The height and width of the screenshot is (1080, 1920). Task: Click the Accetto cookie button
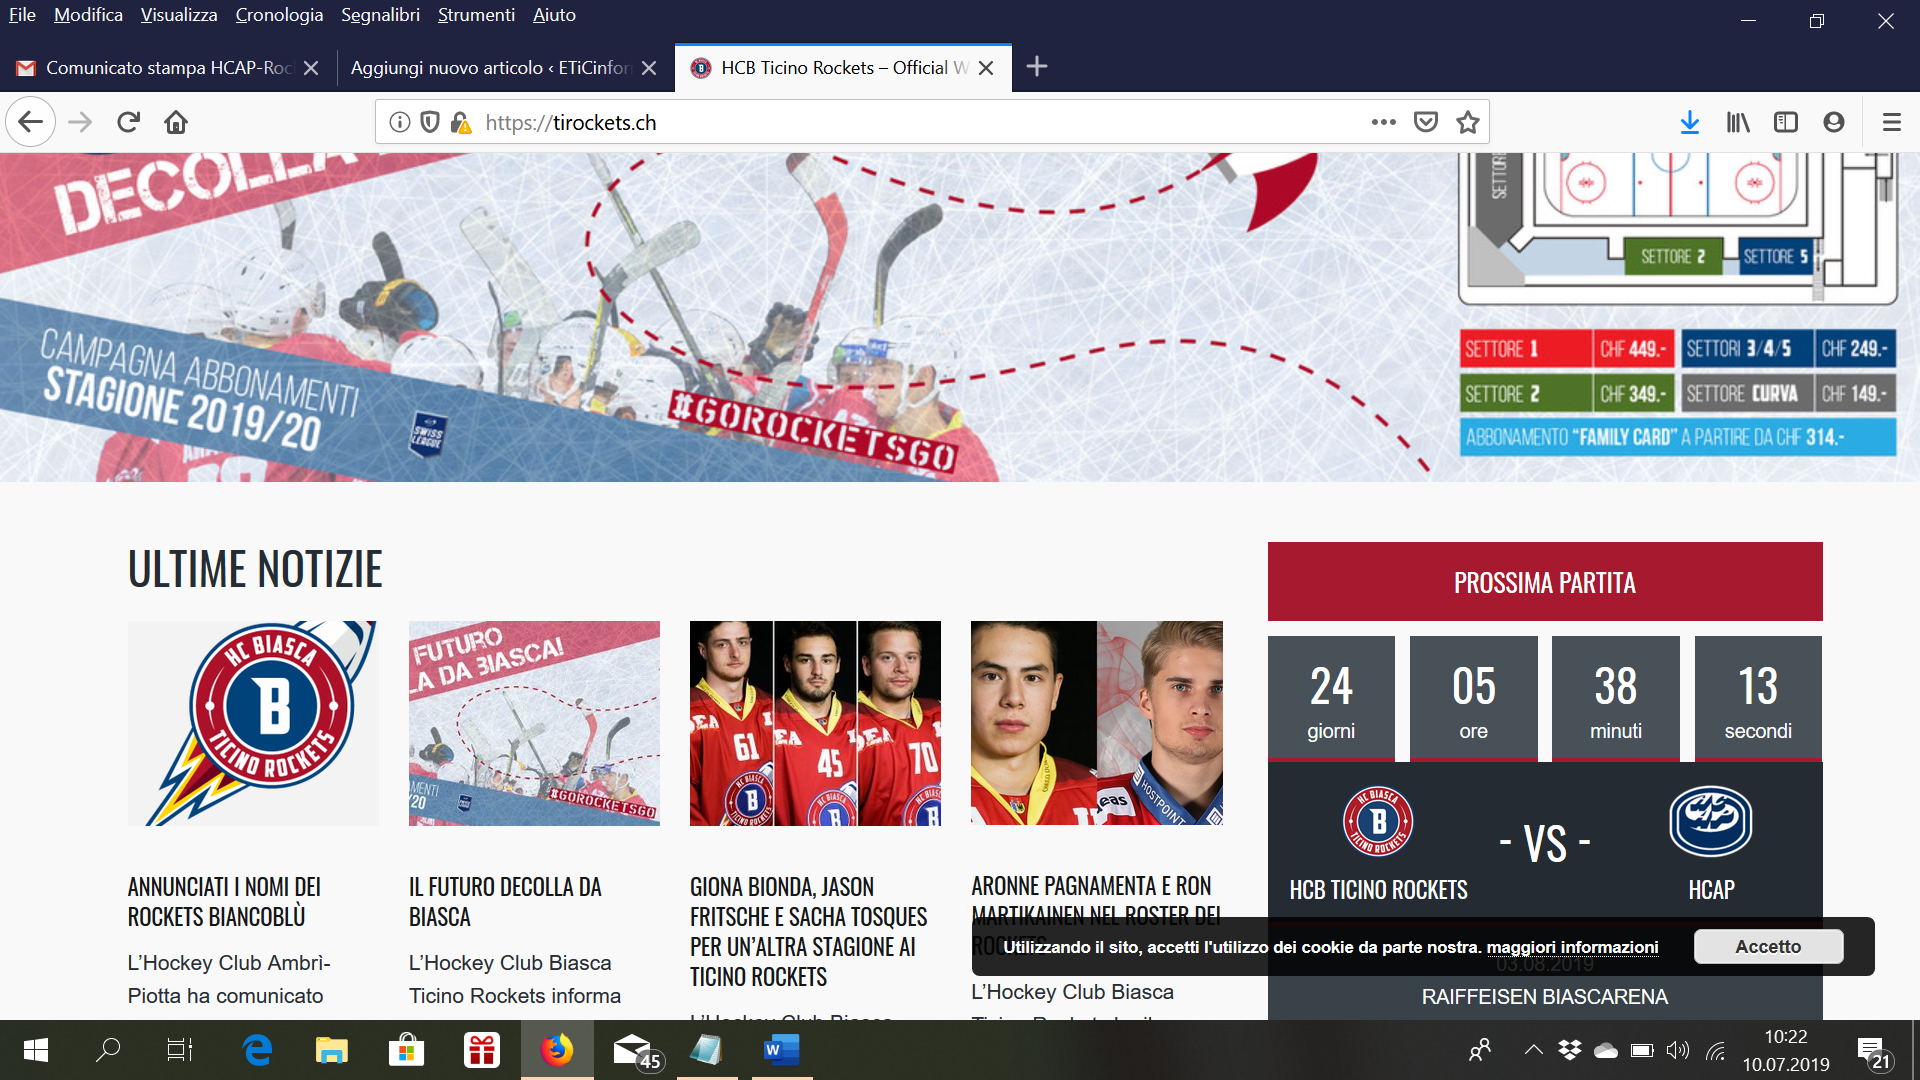[1768, 946]
